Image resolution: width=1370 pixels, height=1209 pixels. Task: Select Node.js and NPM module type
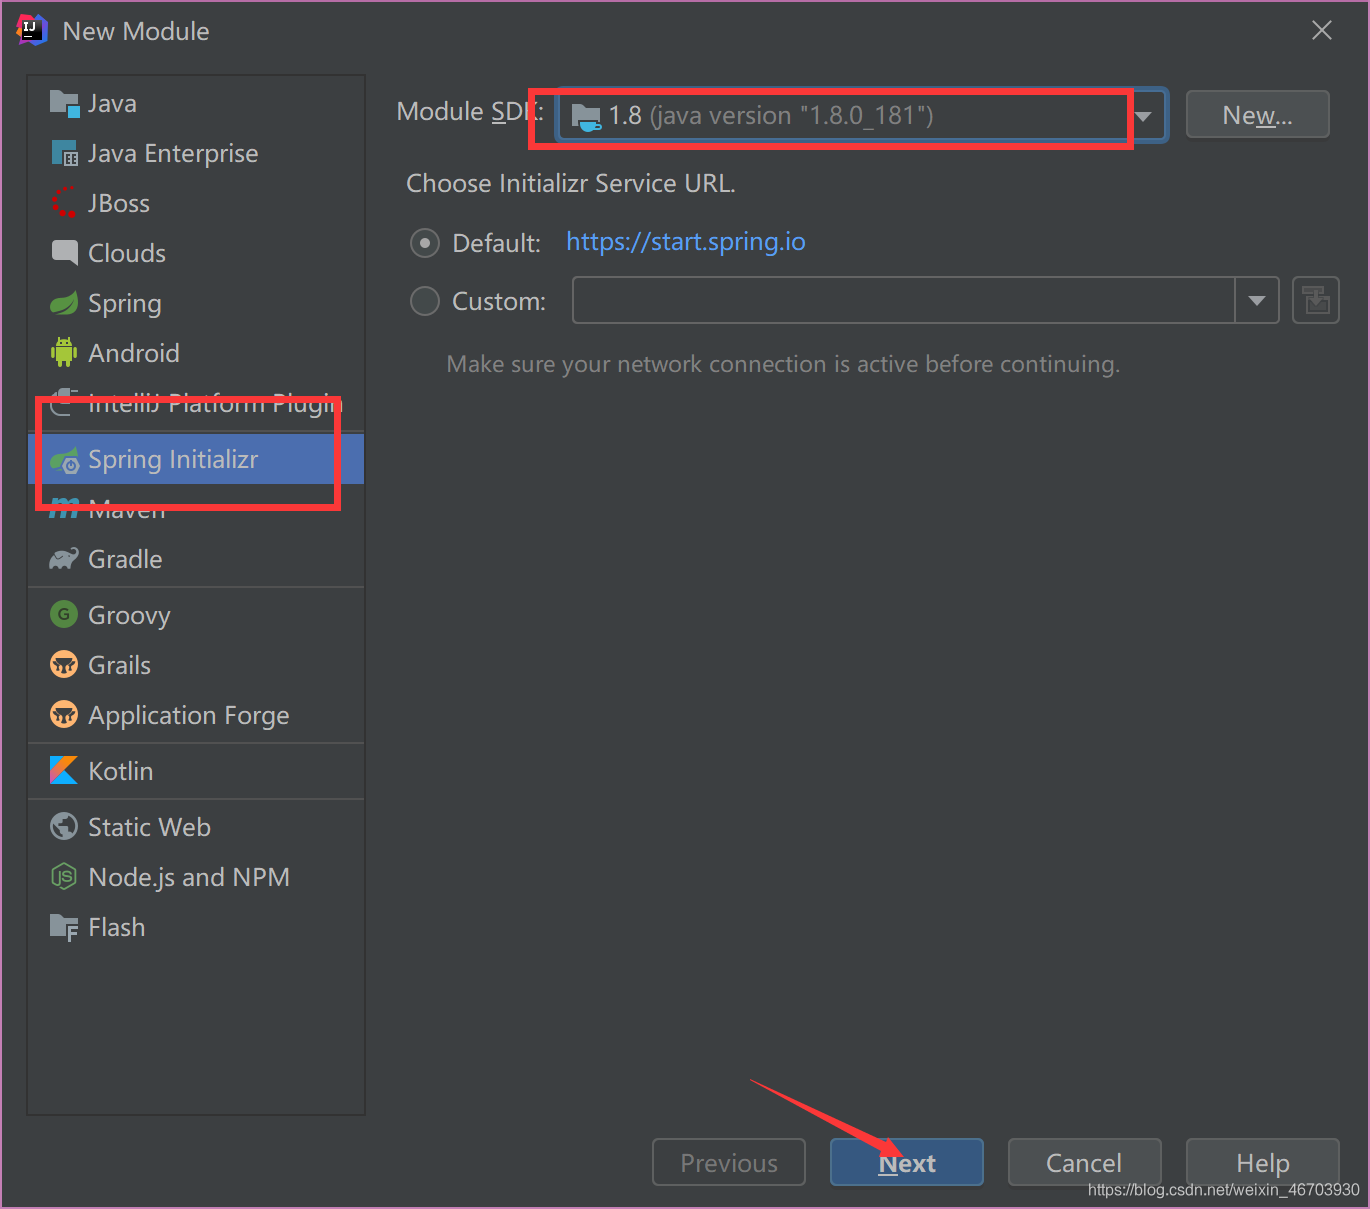(x=196, y=877)
